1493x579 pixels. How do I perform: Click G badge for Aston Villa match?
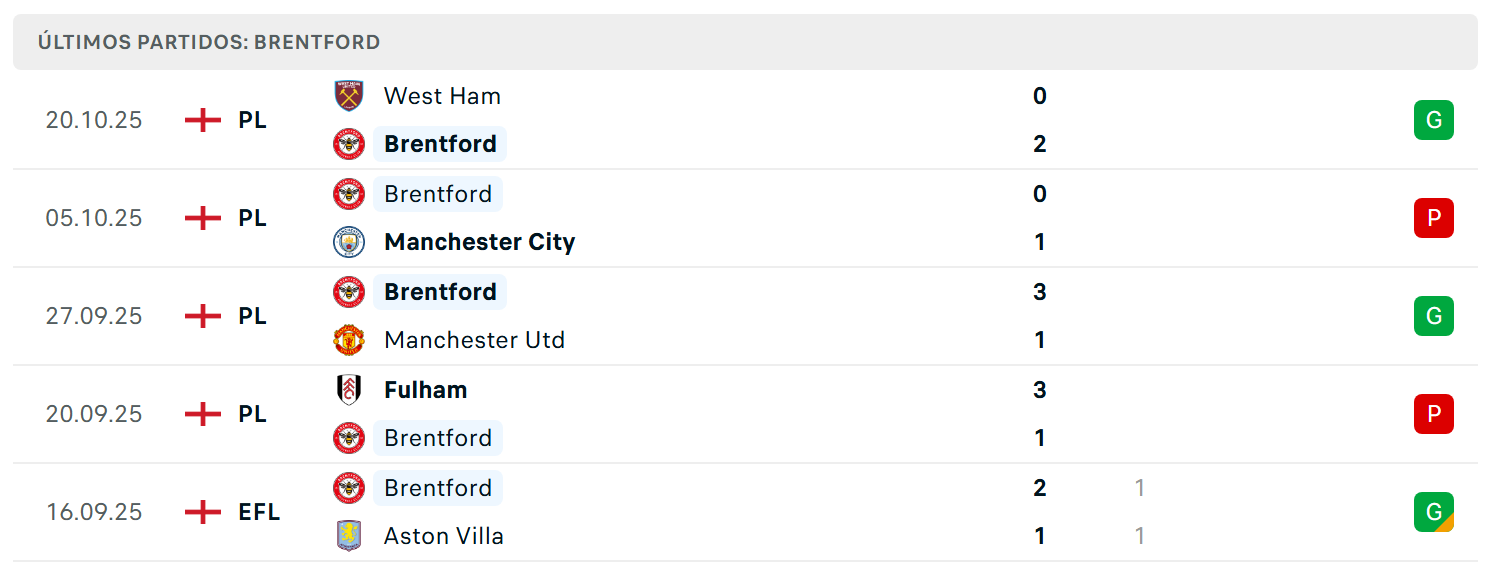tap(1434, 512)
